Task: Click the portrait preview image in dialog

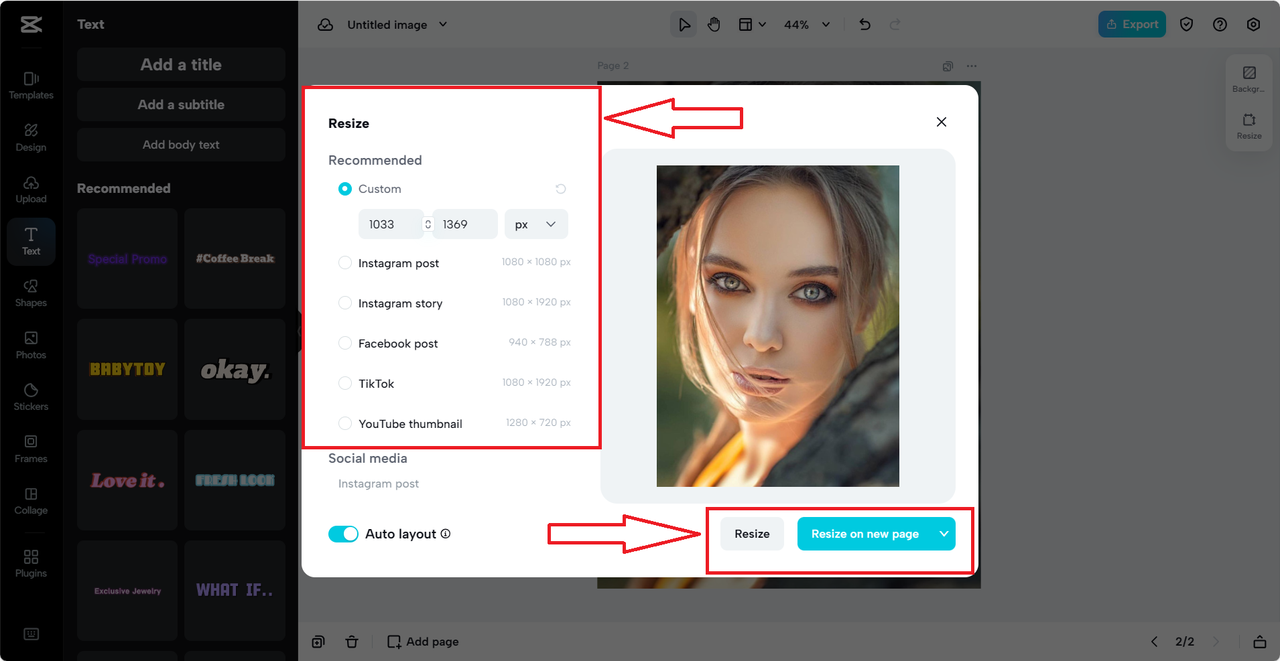Action: [778, 326]
